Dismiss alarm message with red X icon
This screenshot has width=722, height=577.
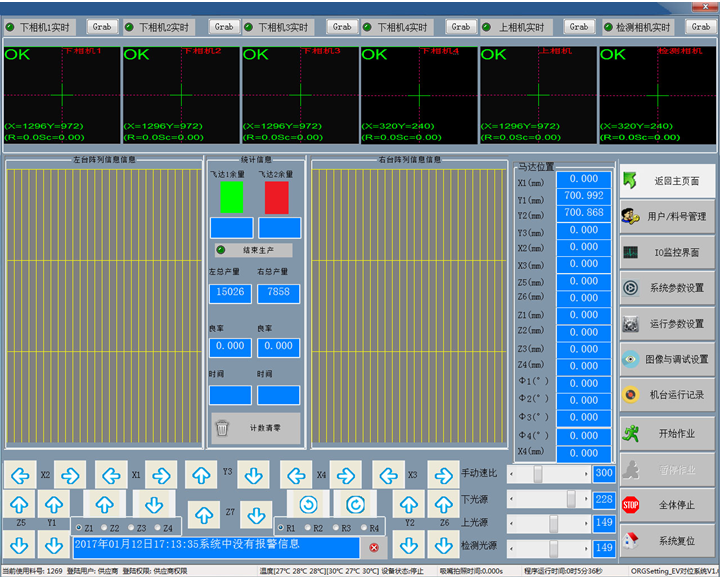click(x=374, y=547)
